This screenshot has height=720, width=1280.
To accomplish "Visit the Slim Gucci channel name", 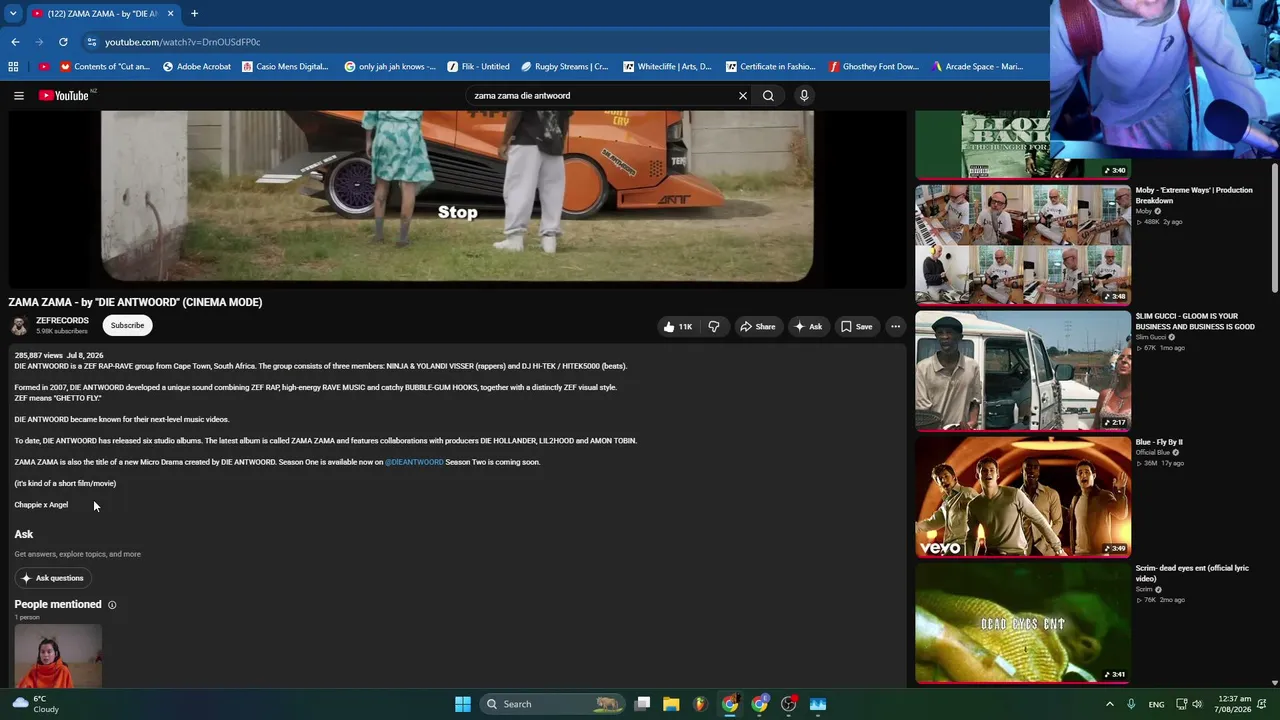I will click(1151, 338).
